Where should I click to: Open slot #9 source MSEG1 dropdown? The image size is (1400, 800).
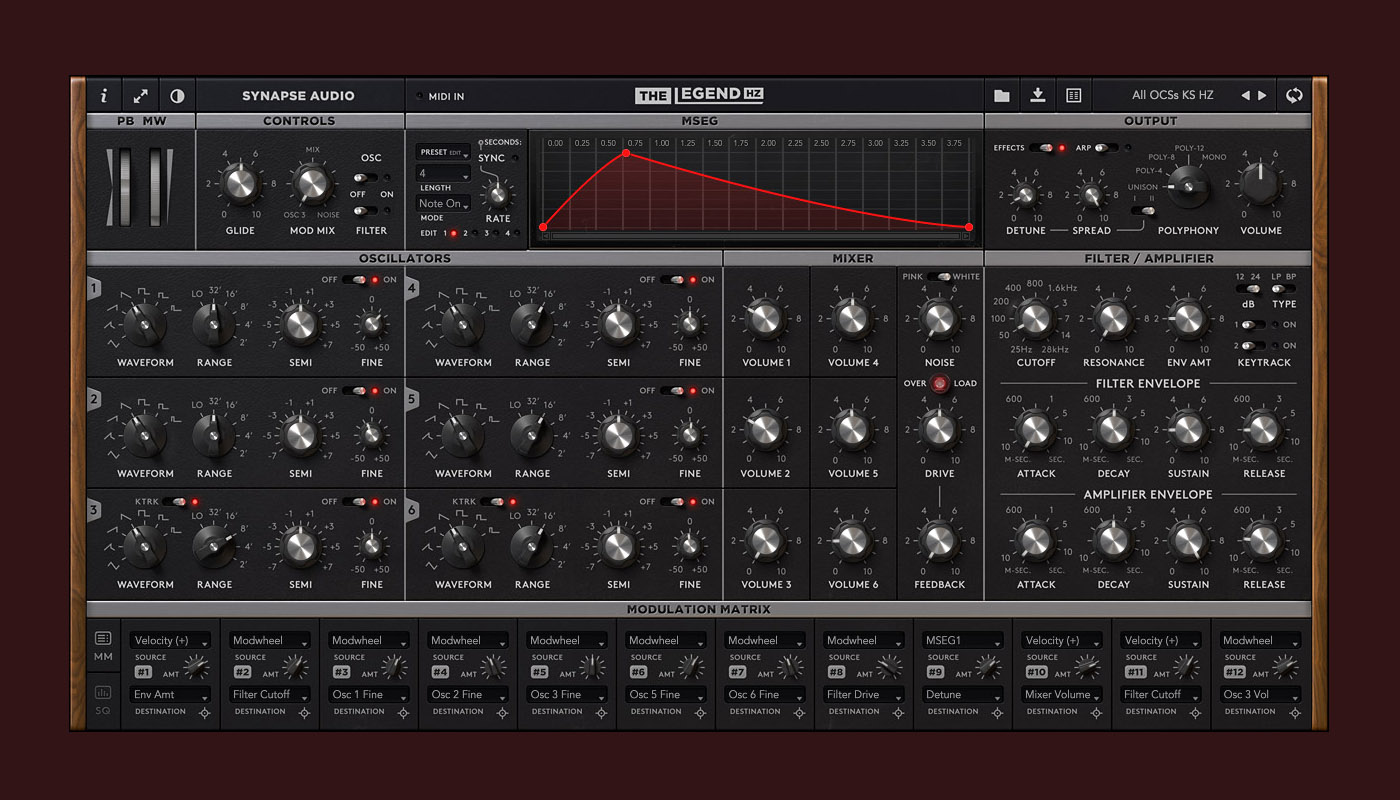962,641
